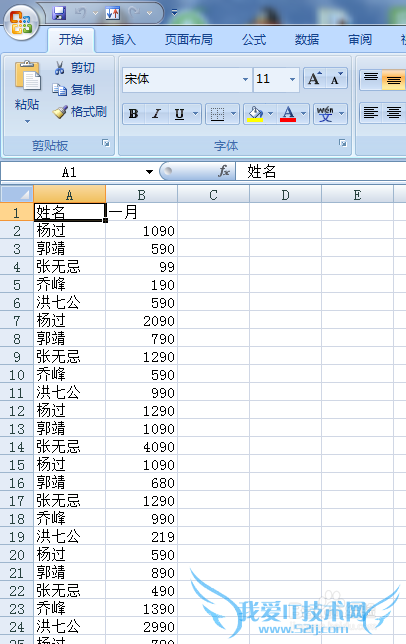Viewport: 406px width, 644px height.
Task: Center cell text horizontally
Action: coord(393,113)
